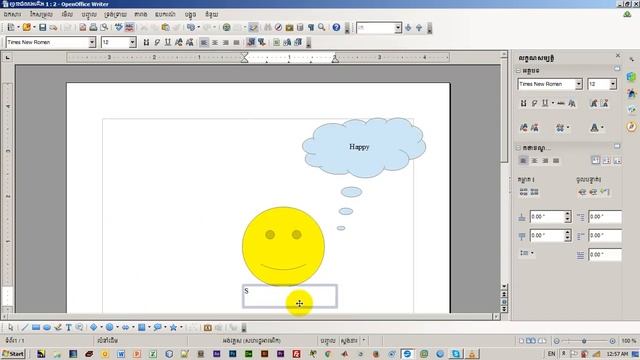Expand the Basic Shapes dropdown arrow
Viewport: 640px width, 360px height.
(x=101, y=327)
